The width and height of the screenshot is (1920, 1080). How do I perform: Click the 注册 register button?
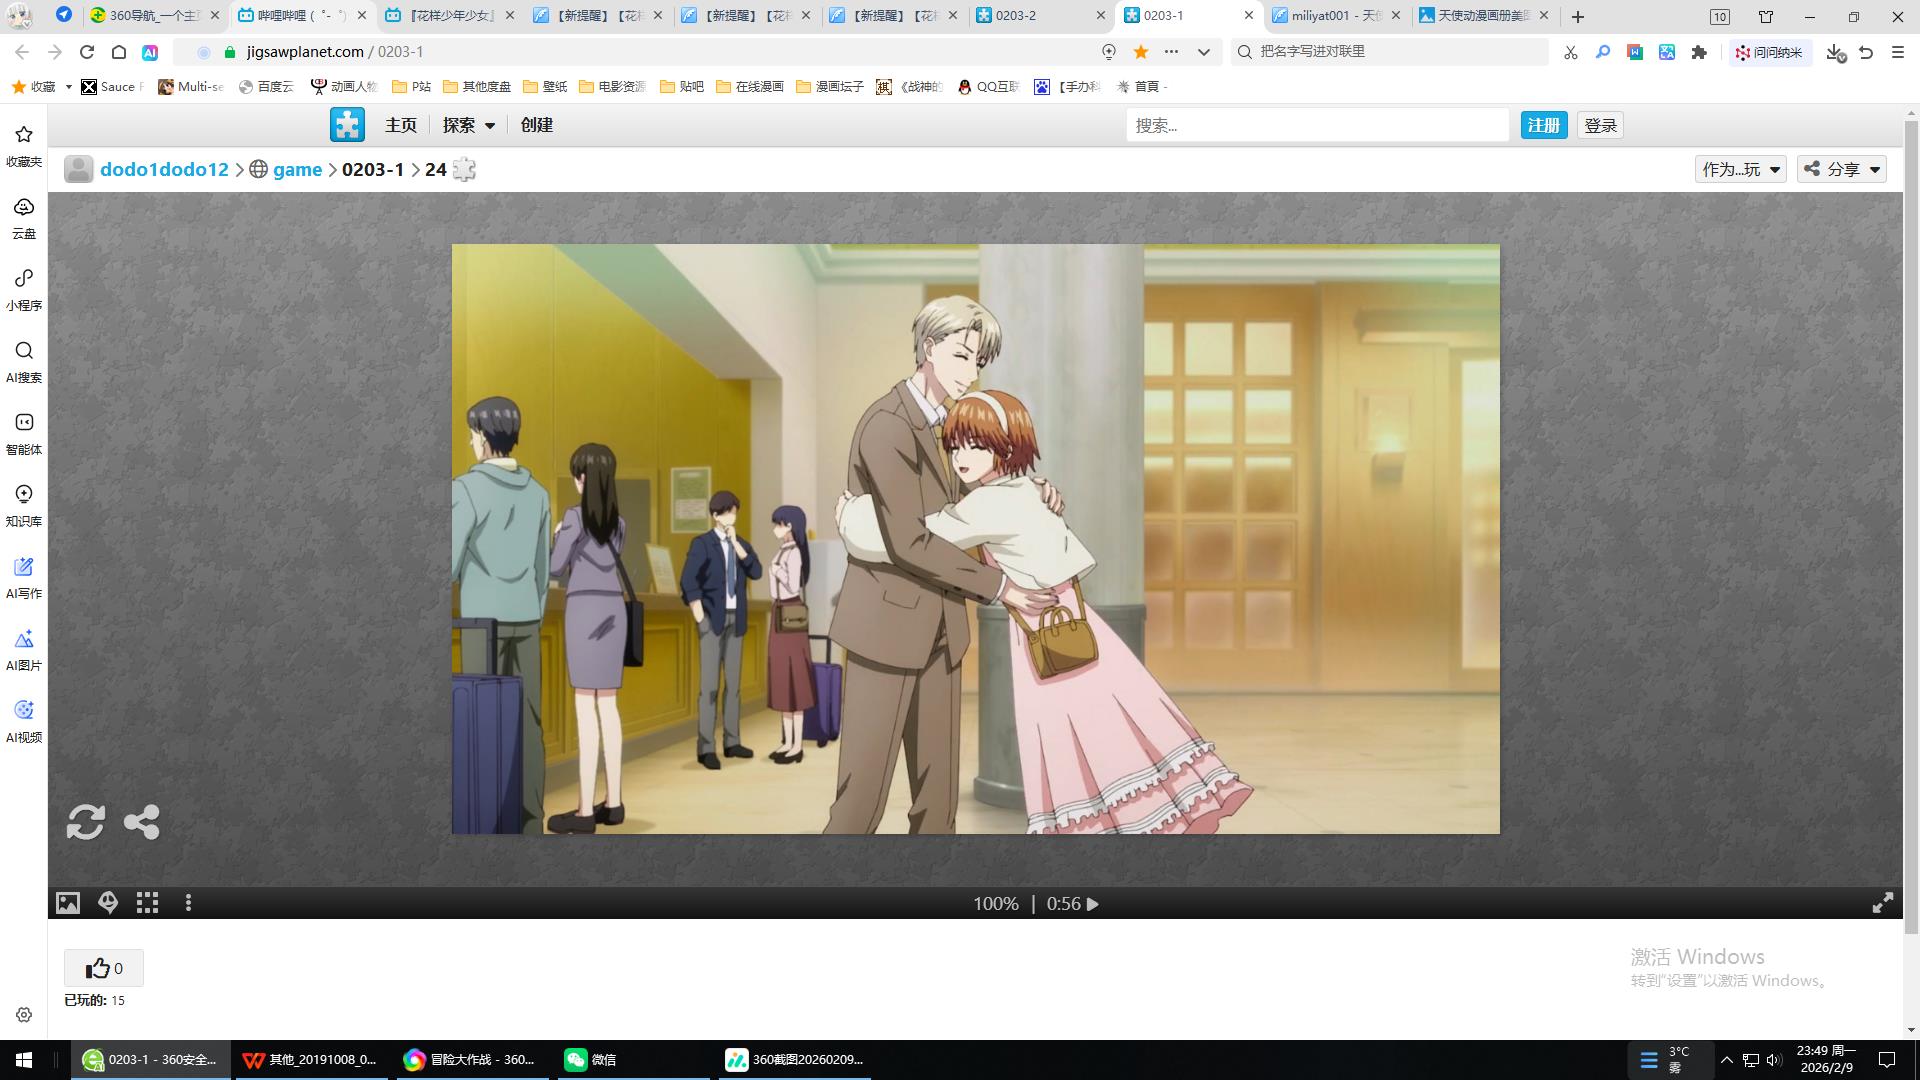click(x=1543, y=125)
